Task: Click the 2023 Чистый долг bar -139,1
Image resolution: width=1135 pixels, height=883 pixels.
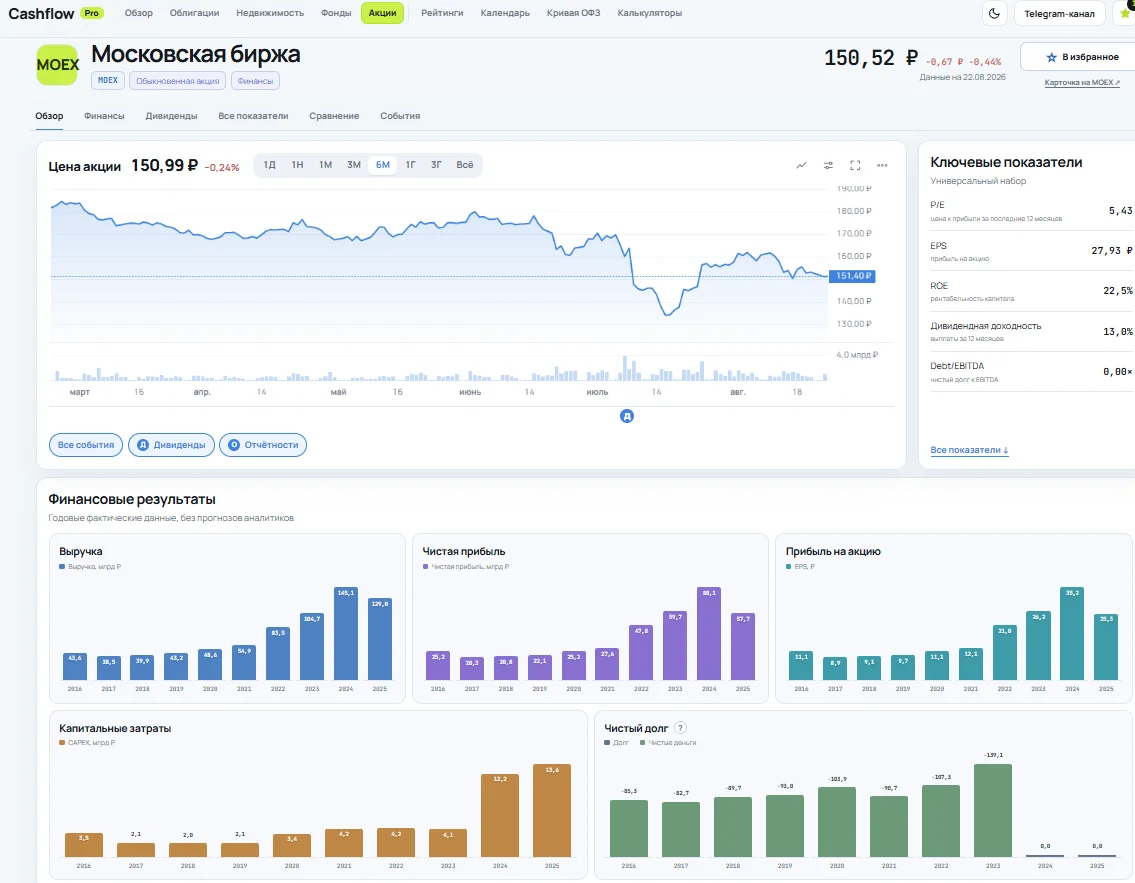Action: tap(993, 811)
